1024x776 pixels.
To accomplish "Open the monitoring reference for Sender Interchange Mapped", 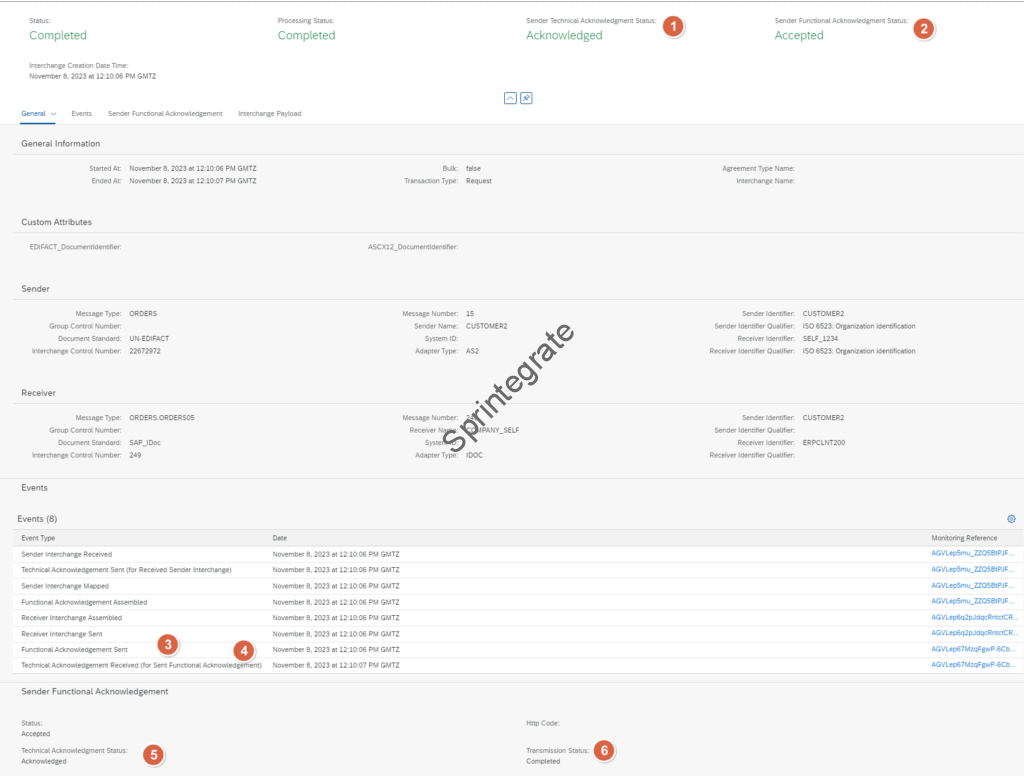I will point(974,585).
